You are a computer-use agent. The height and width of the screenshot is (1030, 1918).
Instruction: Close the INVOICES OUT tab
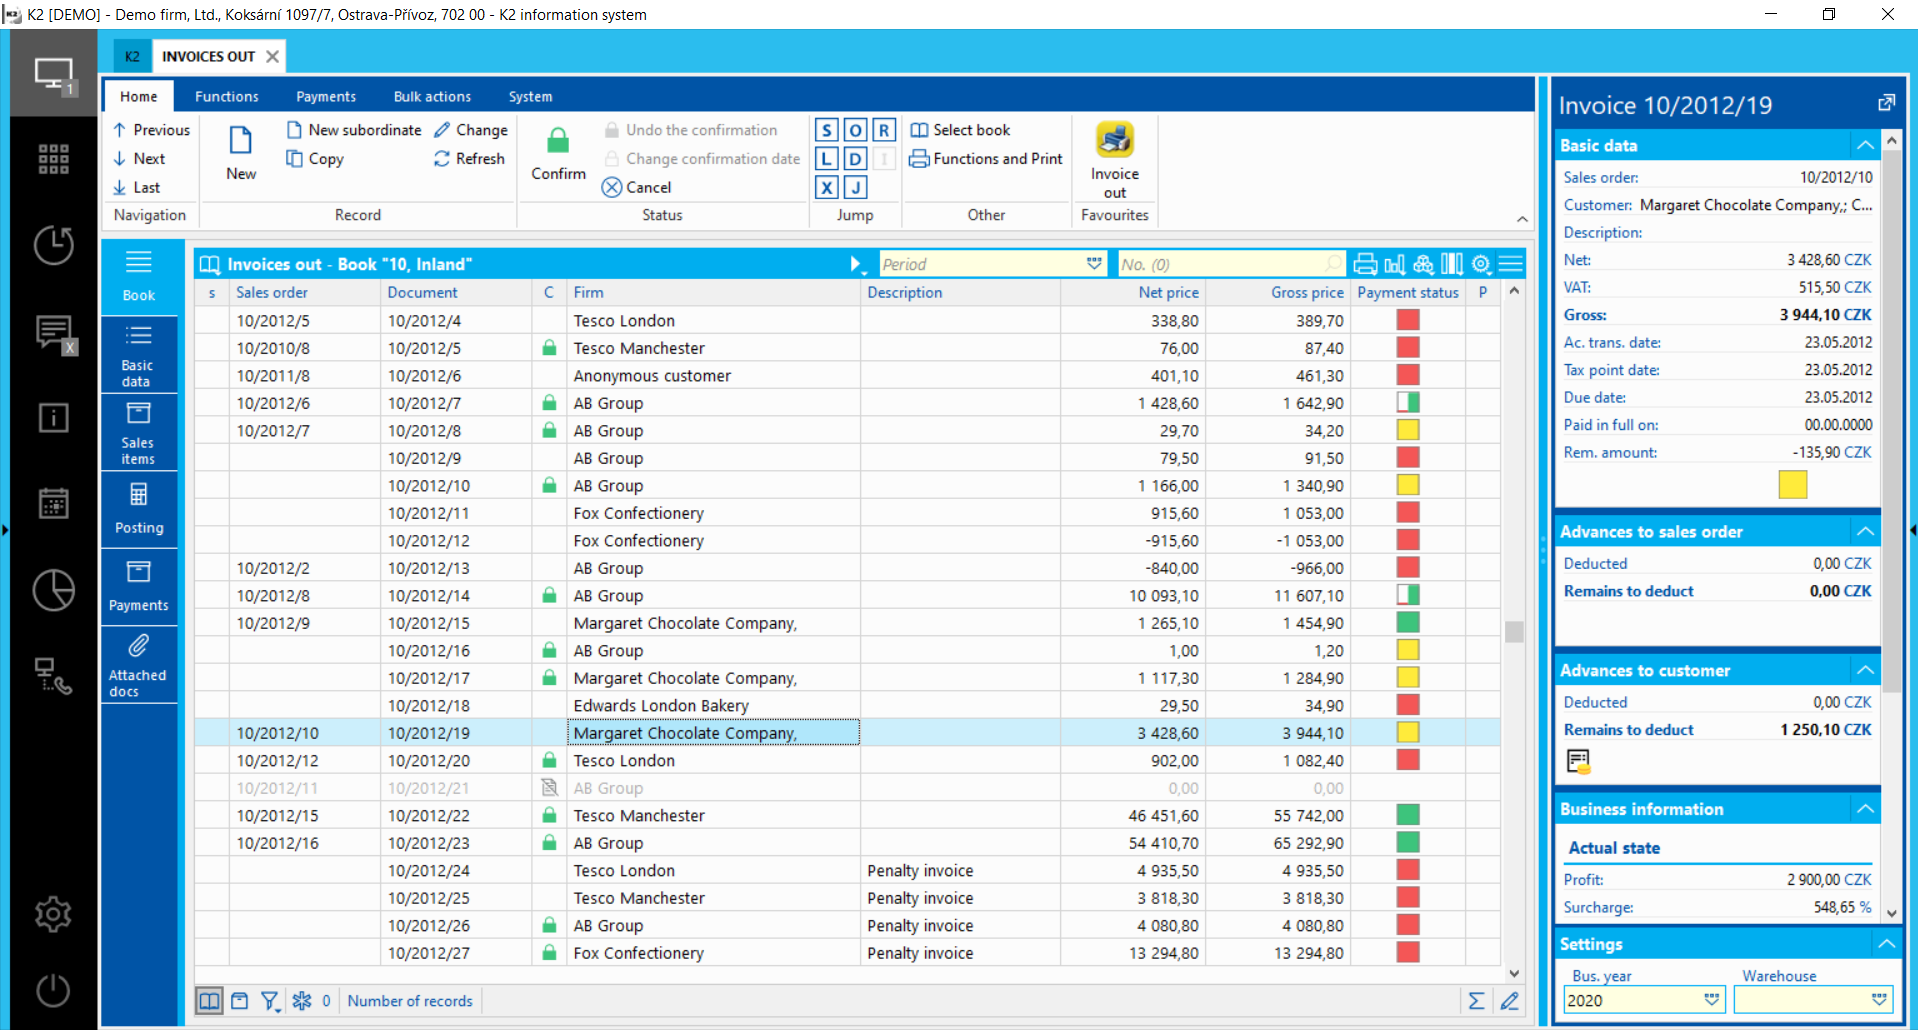coord(272,56)
